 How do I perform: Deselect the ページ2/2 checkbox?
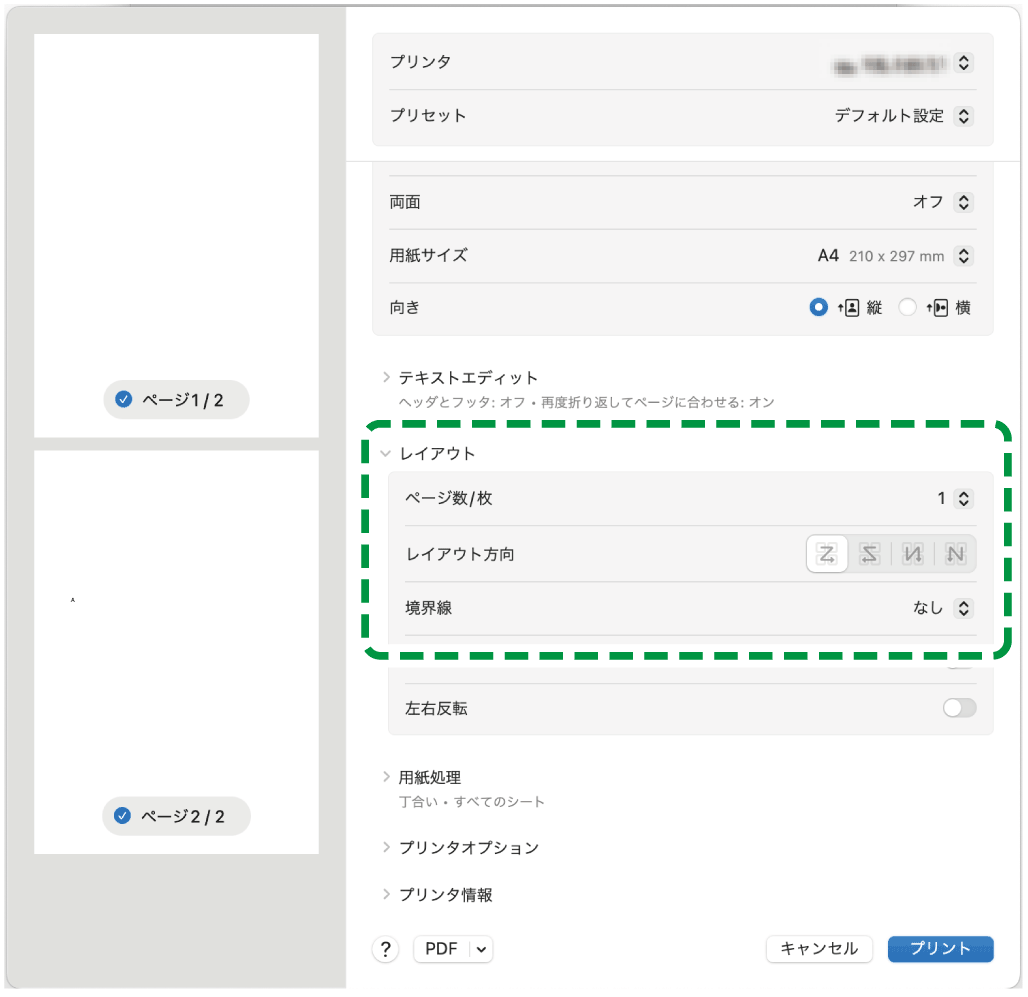coord(122,816)
